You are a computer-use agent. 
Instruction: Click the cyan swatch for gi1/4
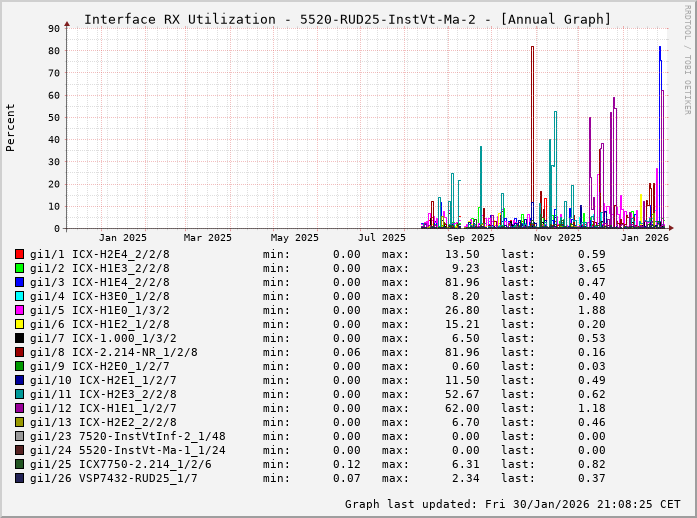pyautogui.click(x=20, y=296)
